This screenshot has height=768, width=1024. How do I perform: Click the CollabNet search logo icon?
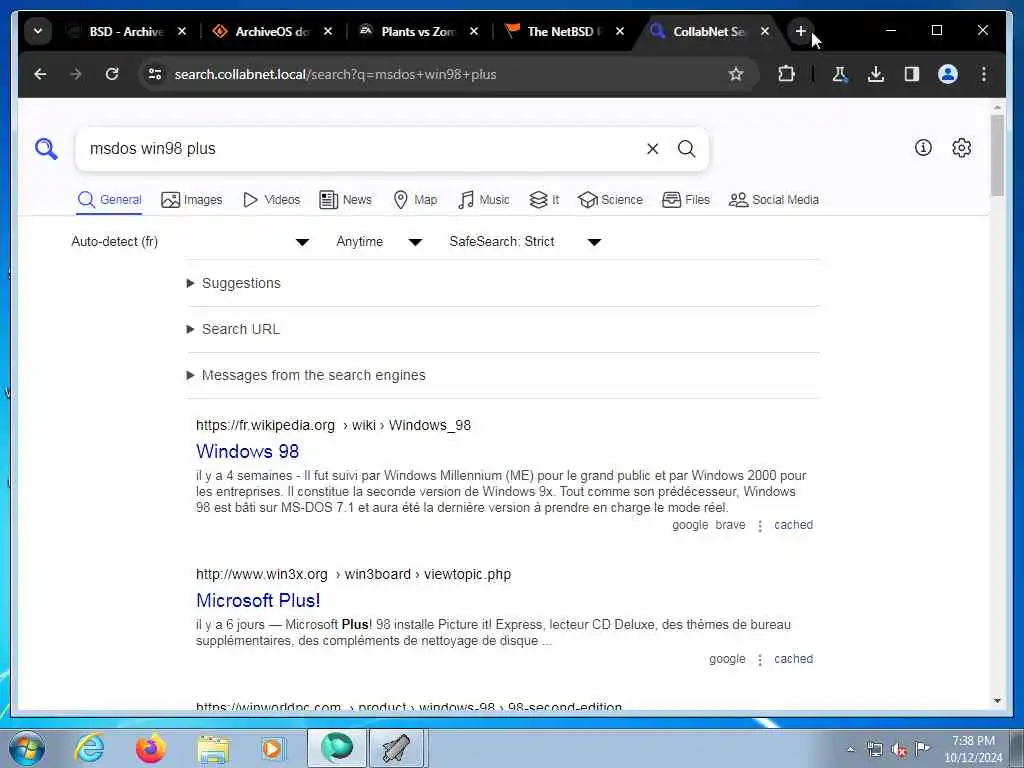(x=46, y=149)
